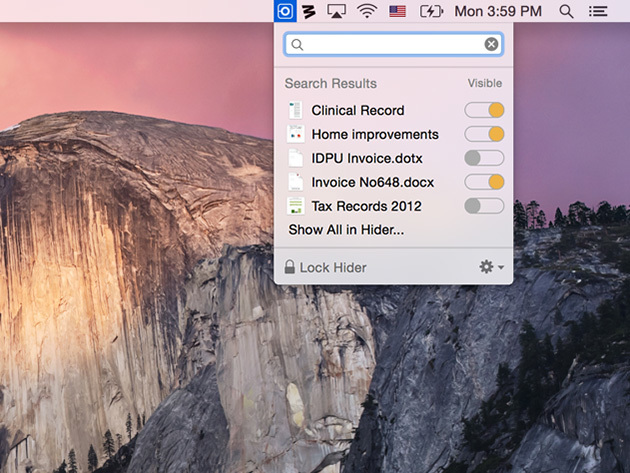Click the Mon 3:59 PM clock
This screenshot has height=473, width=630.
pos(498,11)
